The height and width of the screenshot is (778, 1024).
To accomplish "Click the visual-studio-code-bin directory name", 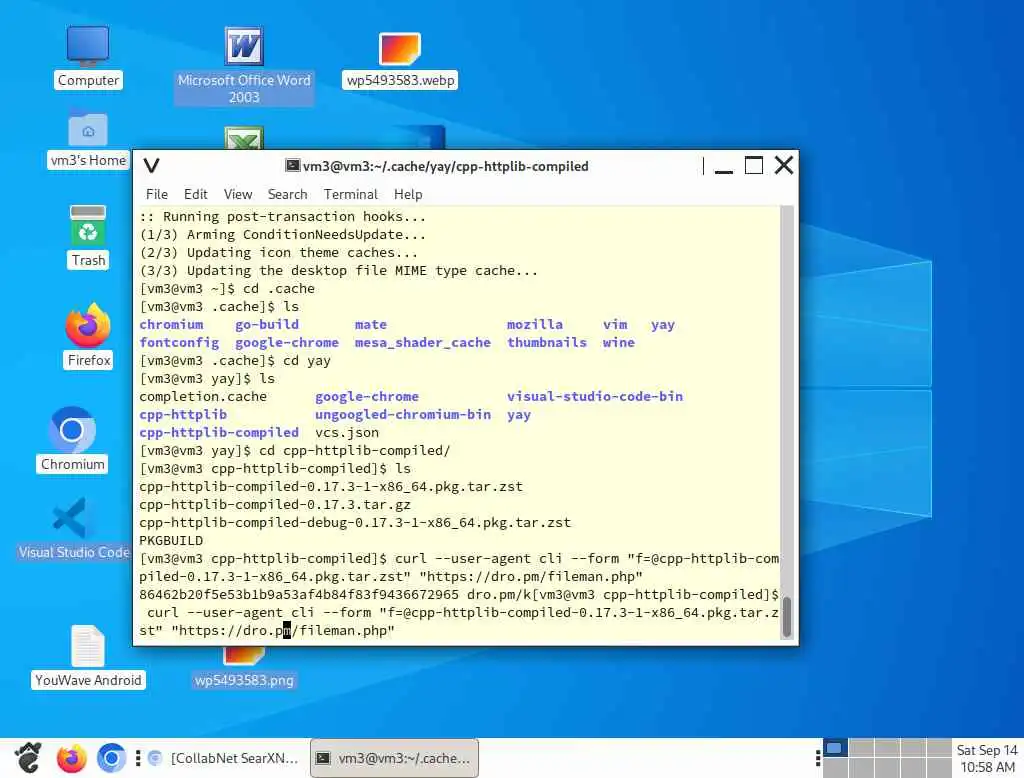I will (x=595, y=397).
